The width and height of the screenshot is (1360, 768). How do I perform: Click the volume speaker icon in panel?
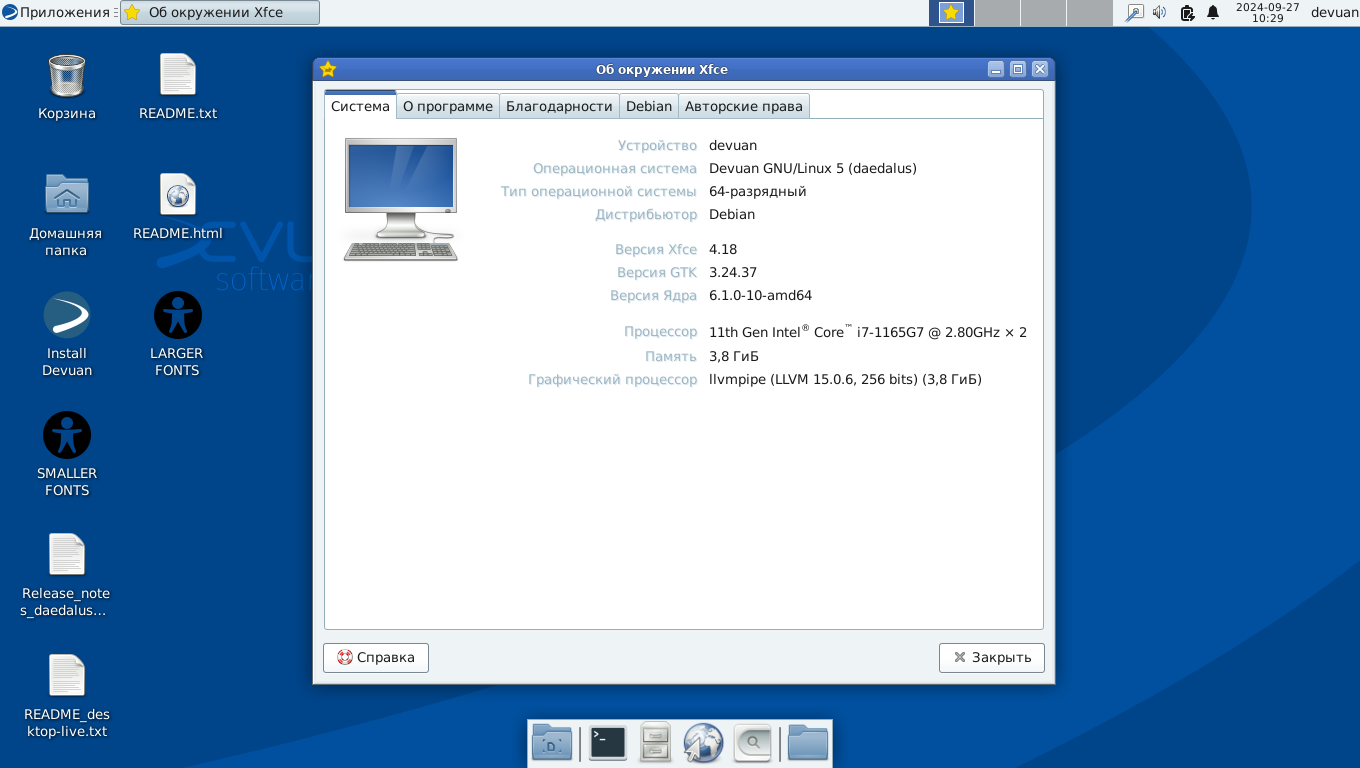pyautogui.click(x=1160, y=13)
